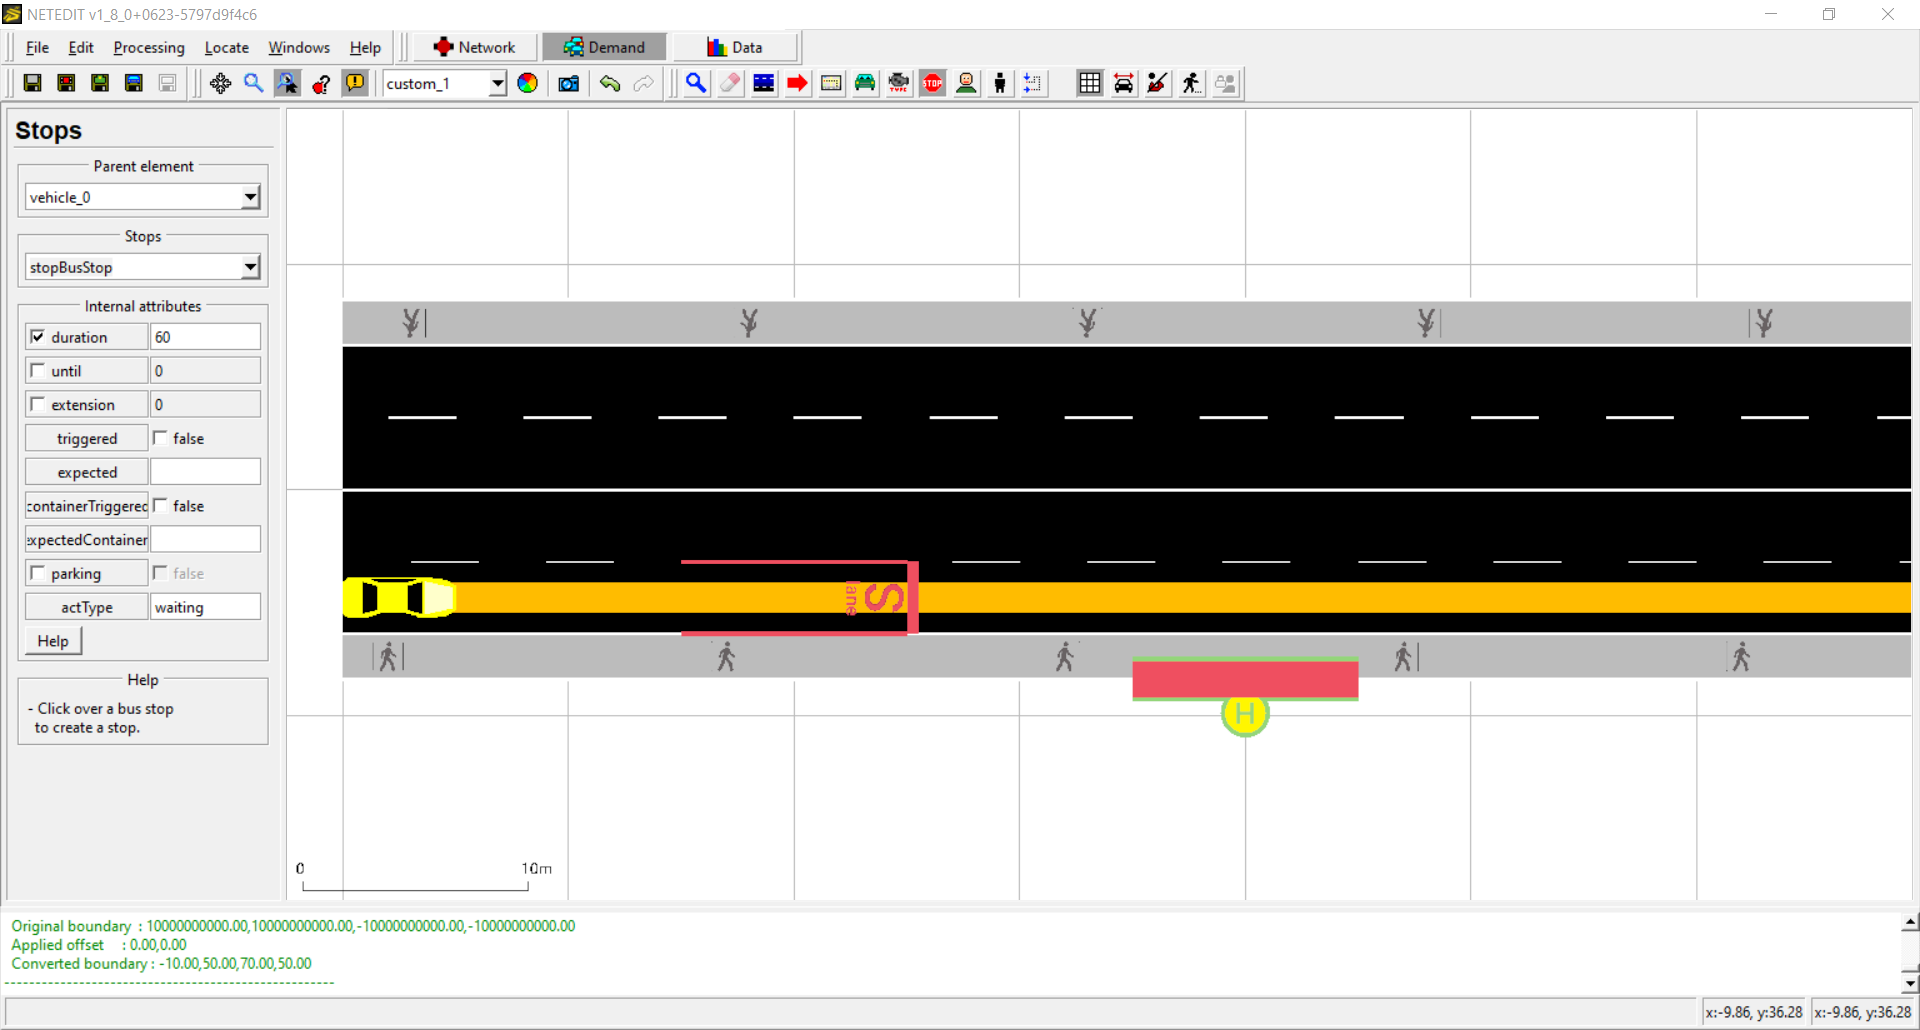The image size is (1920, 1030).
Task: Click the red arrow route mode icon
Action: (x=797, y=84)
